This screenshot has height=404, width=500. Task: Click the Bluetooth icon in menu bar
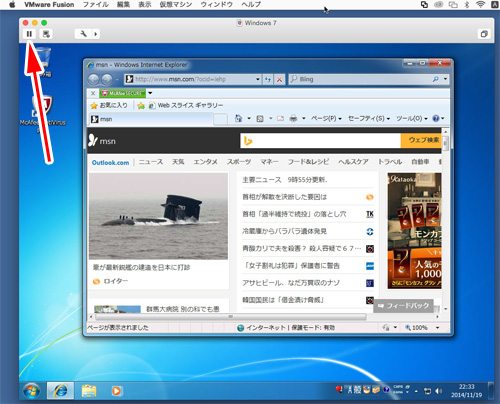tap(467, 5)
